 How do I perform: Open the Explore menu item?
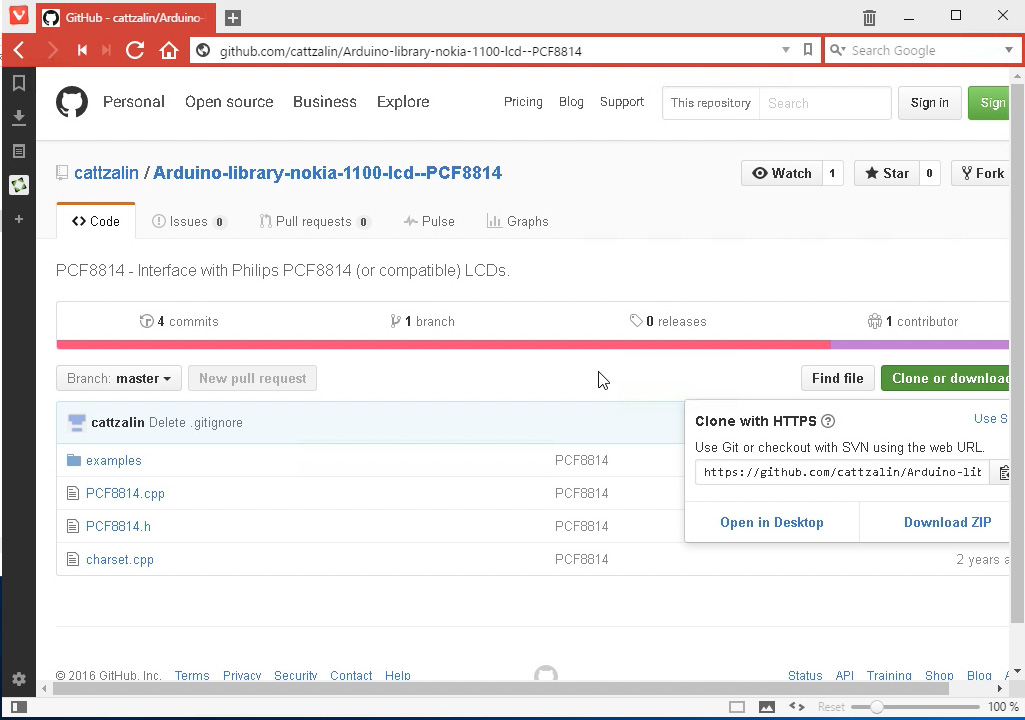(x=403, y=102)
